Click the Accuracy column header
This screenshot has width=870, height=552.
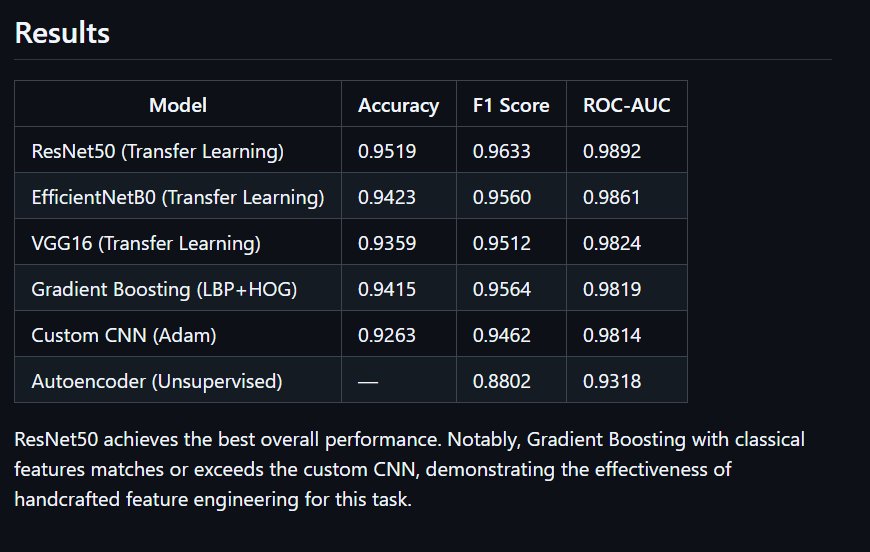point(398,105)
